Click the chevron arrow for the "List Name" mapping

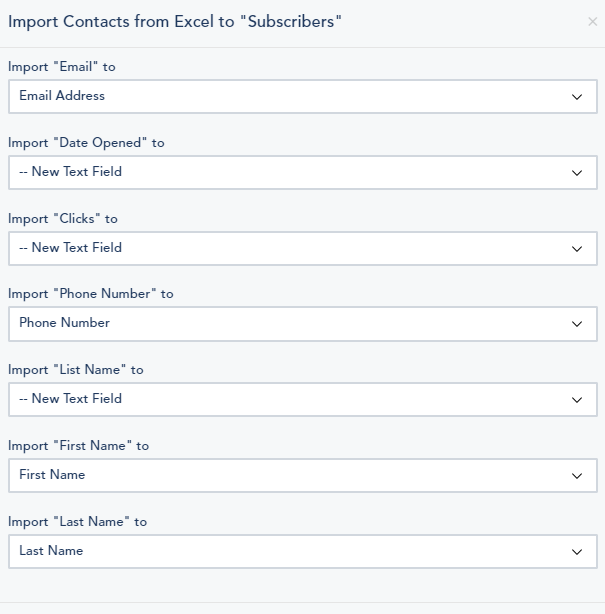[577, 400]
